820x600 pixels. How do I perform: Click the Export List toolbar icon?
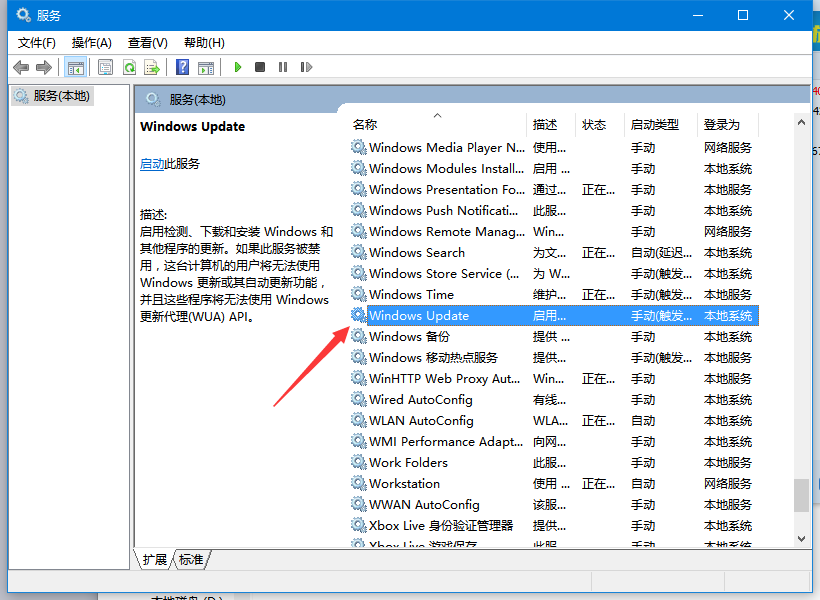(152, 67)
